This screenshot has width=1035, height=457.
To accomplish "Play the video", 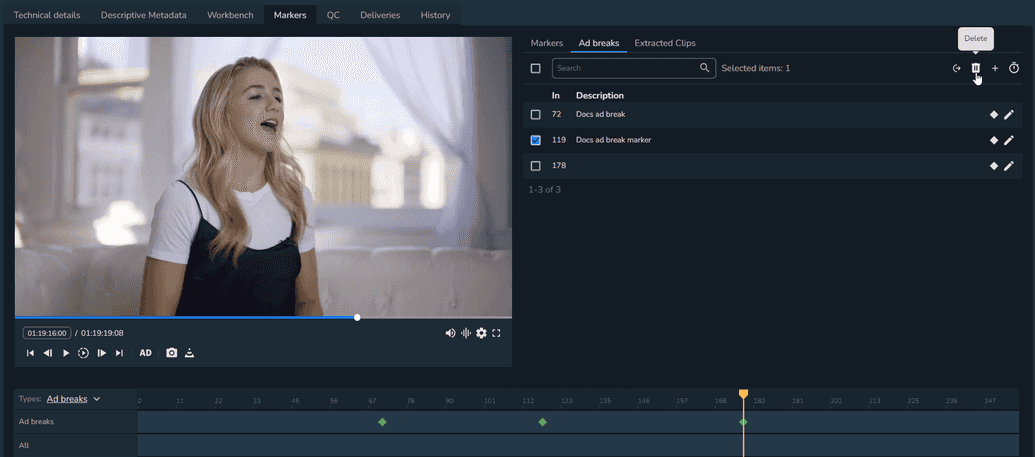I will pos(65,353).
